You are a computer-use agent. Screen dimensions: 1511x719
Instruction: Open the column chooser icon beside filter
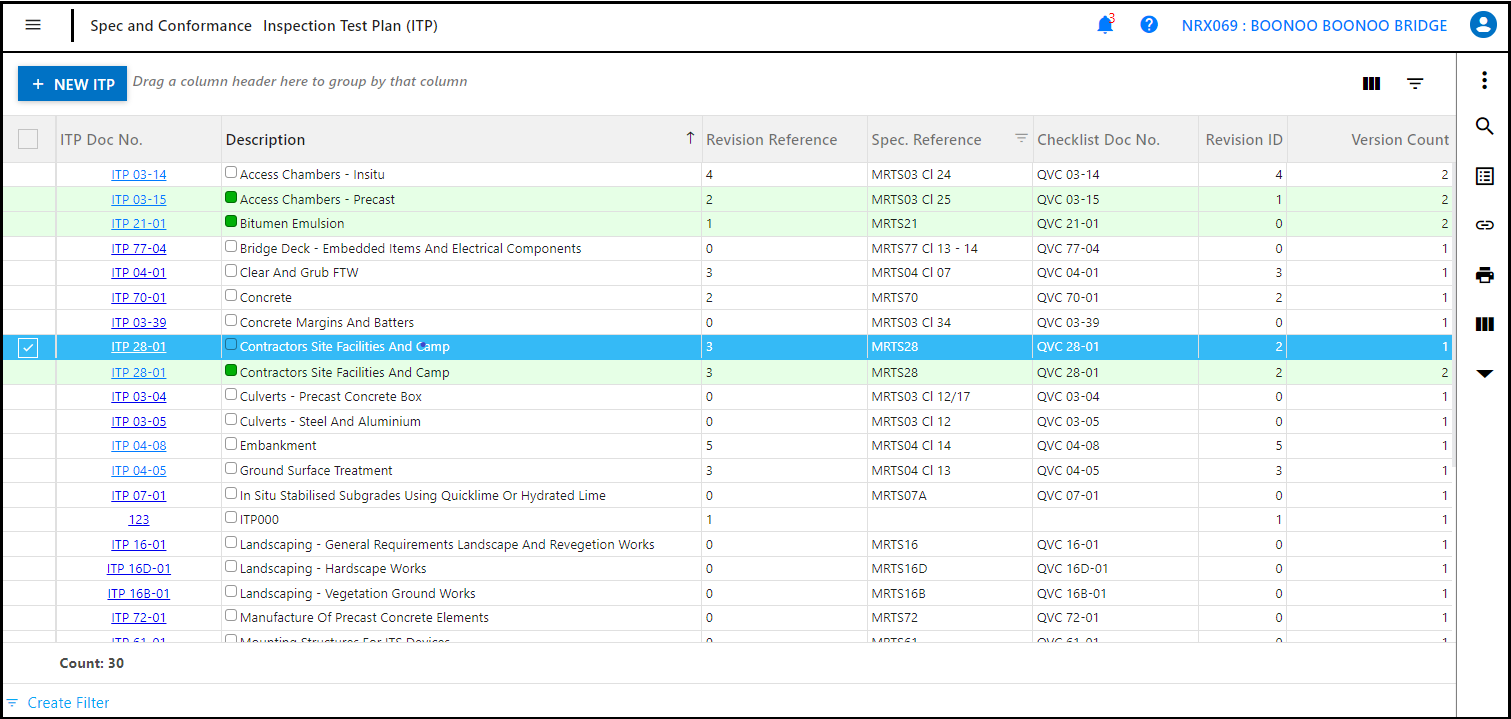pyautogui.click(x=1372, y=84)
